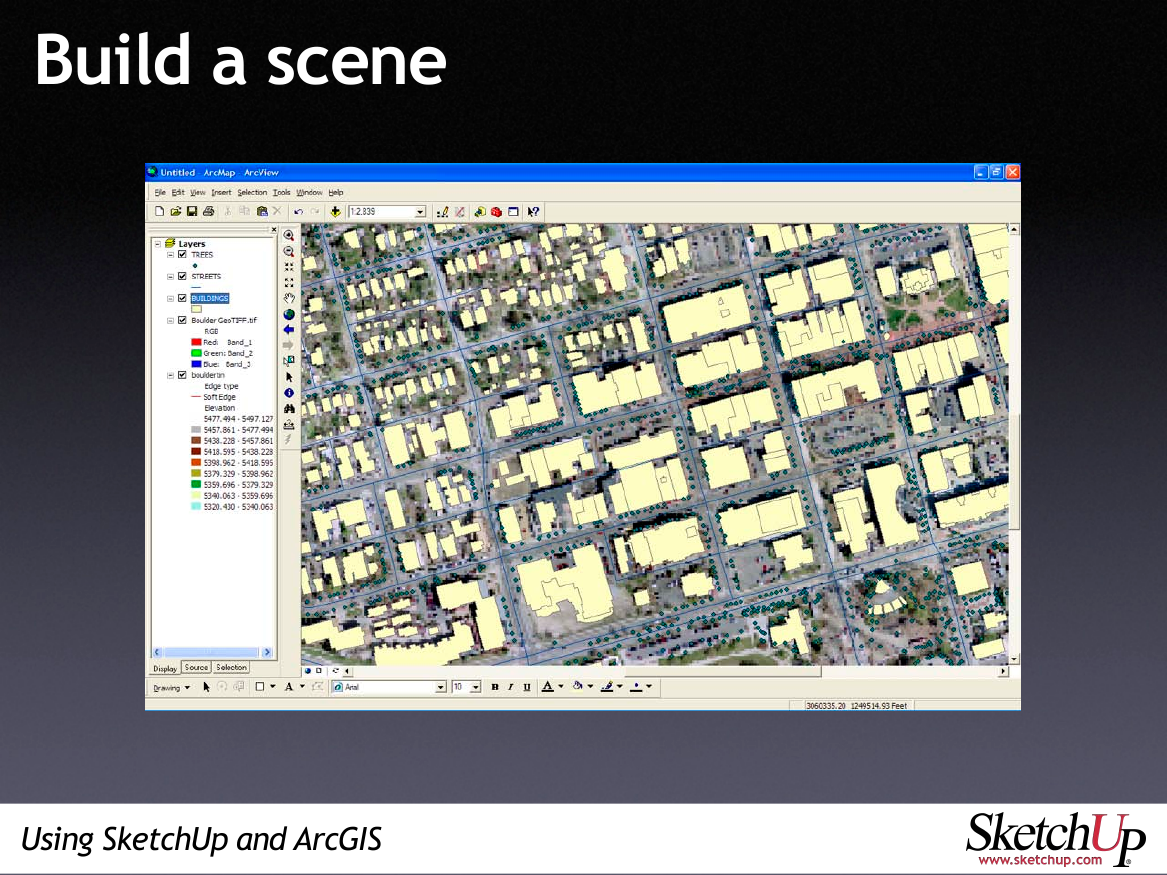Open the Find binoculars tool

coord(289,408)
